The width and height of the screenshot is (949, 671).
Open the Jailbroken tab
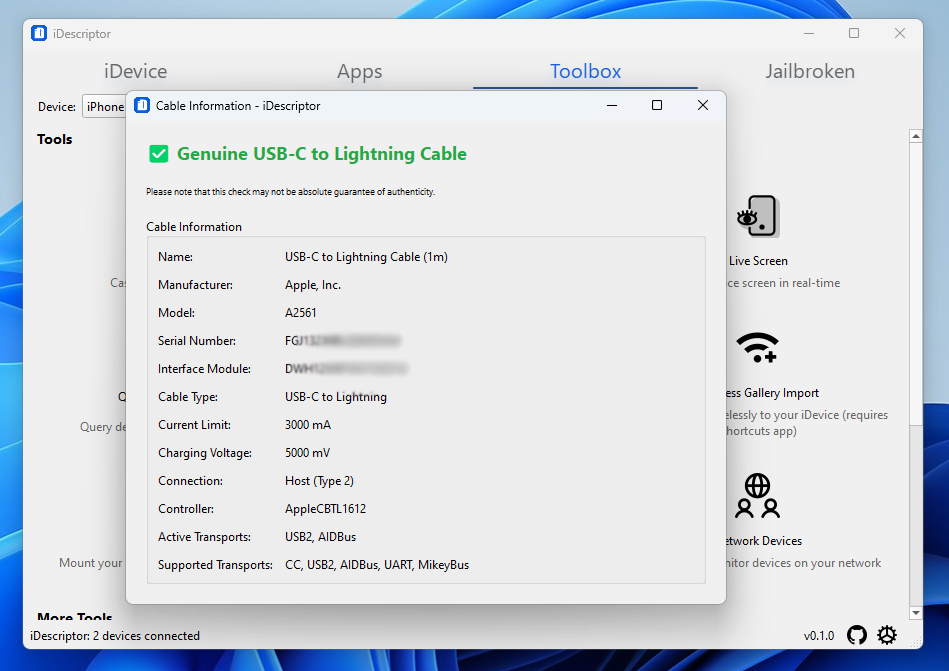(810, 71)
